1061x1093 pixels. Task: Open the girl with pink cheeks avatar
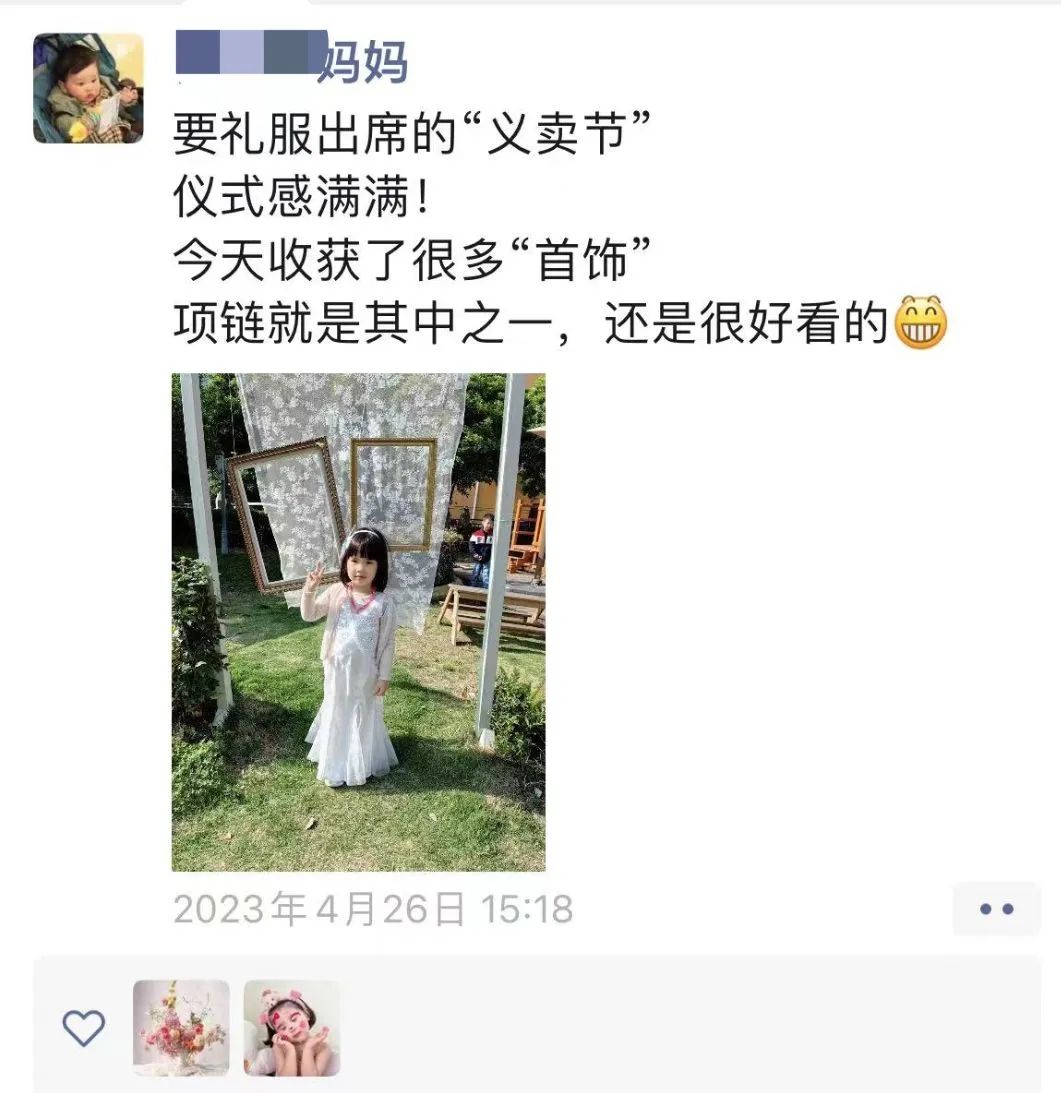pos(291,1028)
